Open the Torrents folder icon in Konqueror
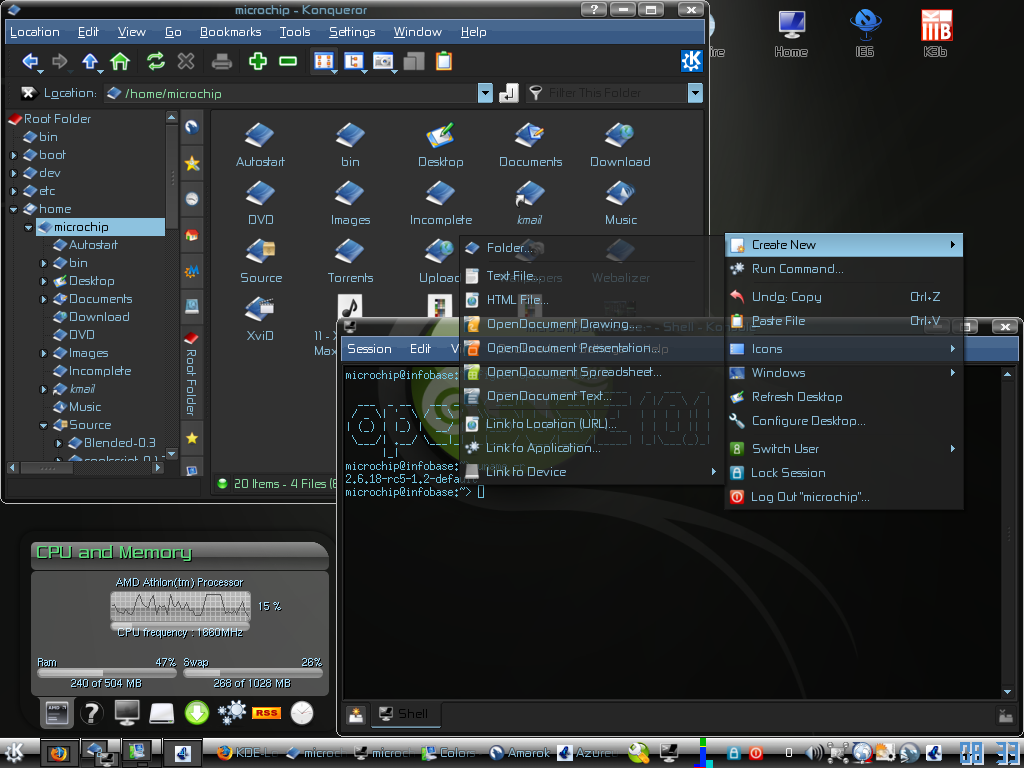Image resolution: width=1024 pixels, height=768 pixels. (351, 261)
